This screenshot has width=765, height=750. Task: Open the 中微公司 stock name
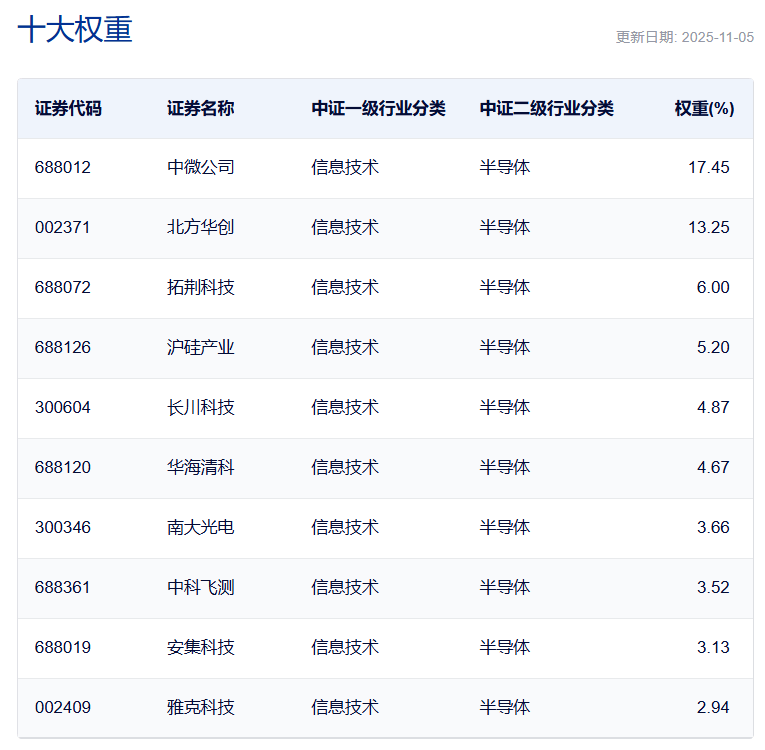coord(201,167)
